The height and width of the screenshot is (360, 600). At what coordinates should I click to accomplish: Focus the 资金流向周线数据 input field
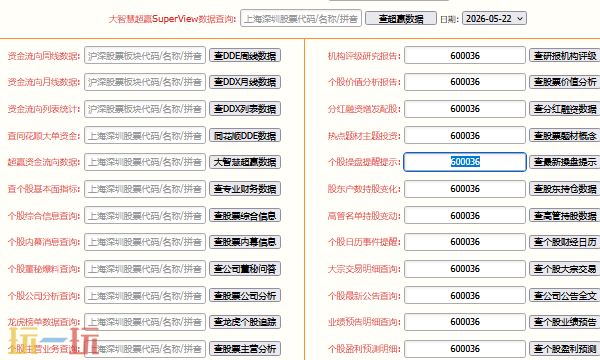point(145,56)
